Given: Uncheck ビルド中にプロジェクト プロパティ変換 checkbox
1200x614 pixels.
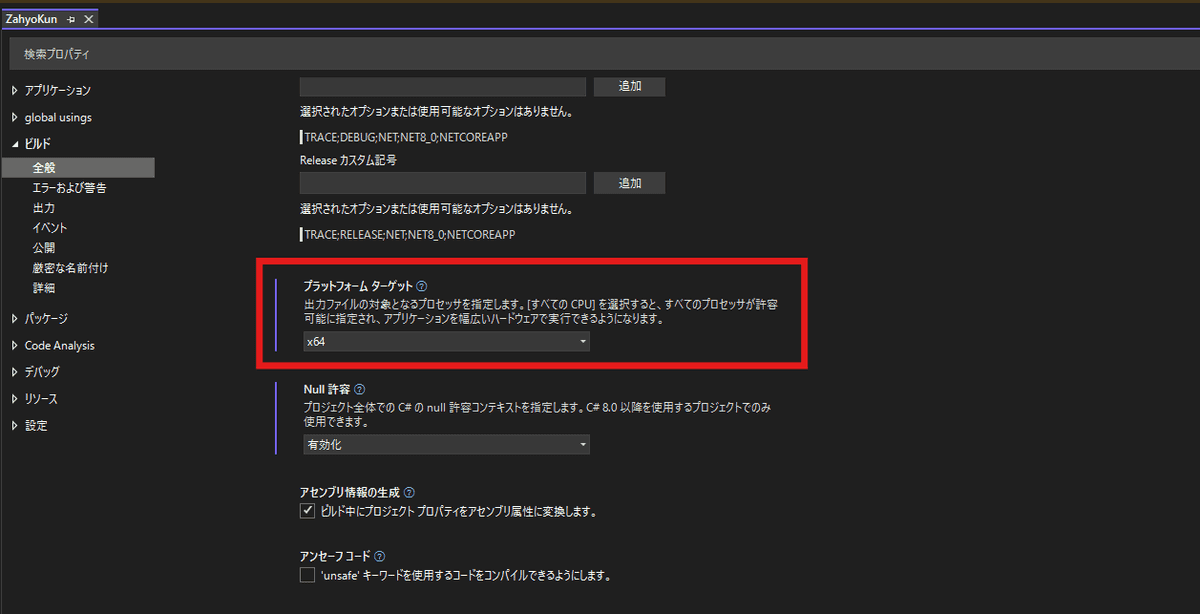Looking at the screenshot, I should click(x=307, y=512).
